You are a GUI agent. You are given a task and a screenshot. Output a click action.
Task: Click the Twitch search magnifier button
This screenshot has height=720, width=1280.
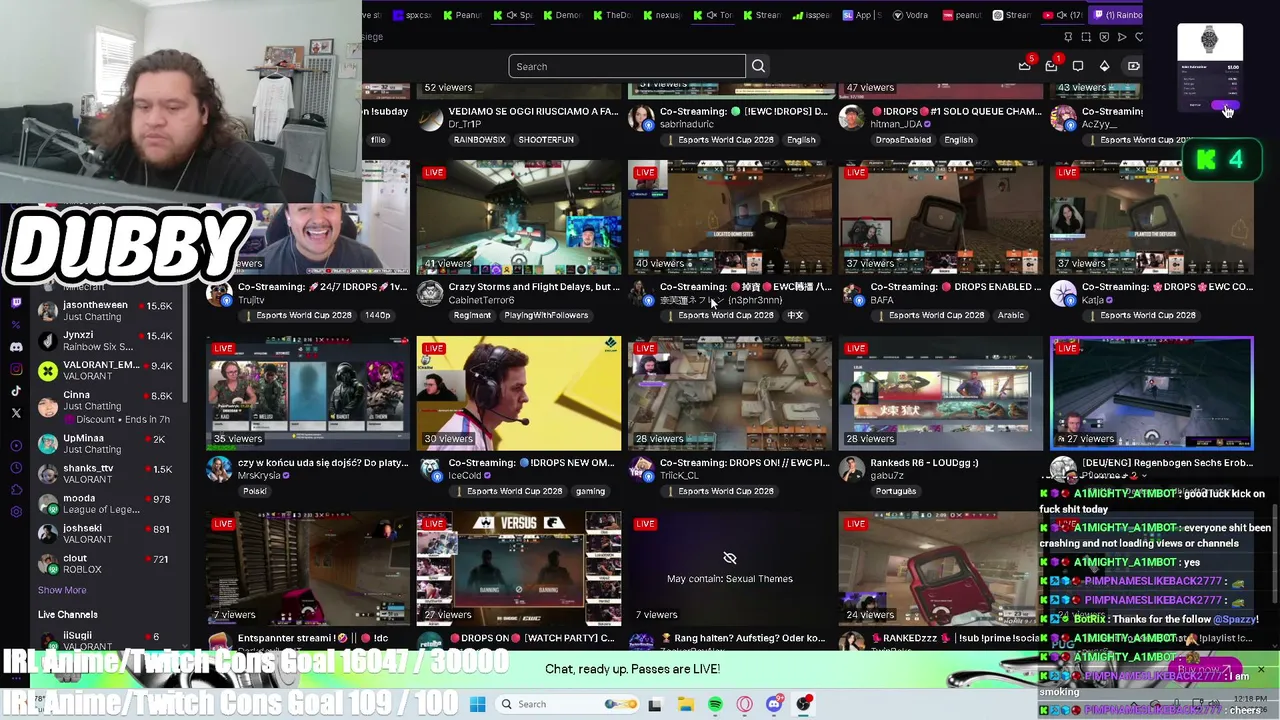pos(758,66)
